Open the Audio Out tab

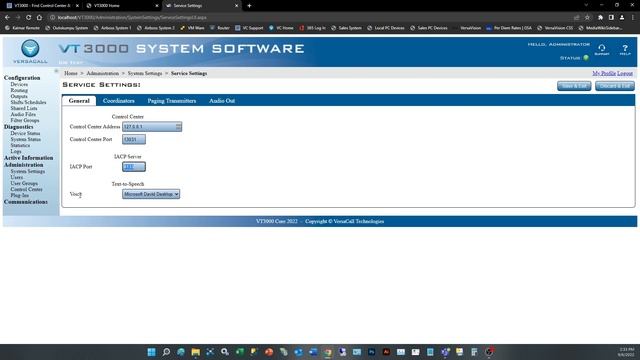click(222, 101)
